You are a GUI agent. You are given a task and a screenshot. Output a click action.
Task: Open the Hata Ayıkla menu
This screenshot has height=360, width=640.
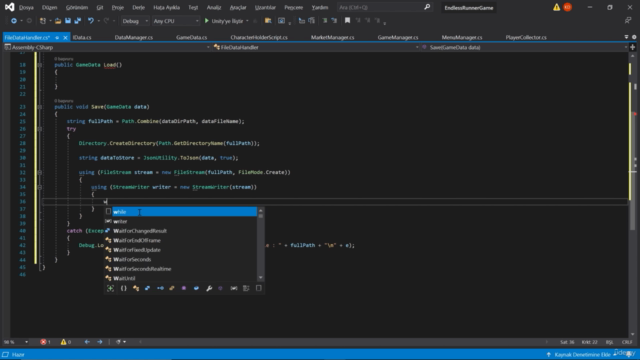pos(167,7)
